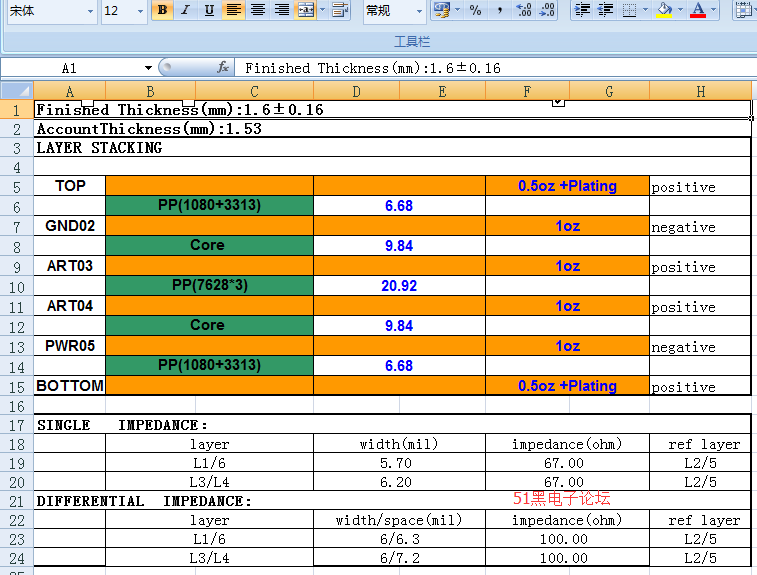
Task: Click the Select All corner button
Action: tap(17, 91)
